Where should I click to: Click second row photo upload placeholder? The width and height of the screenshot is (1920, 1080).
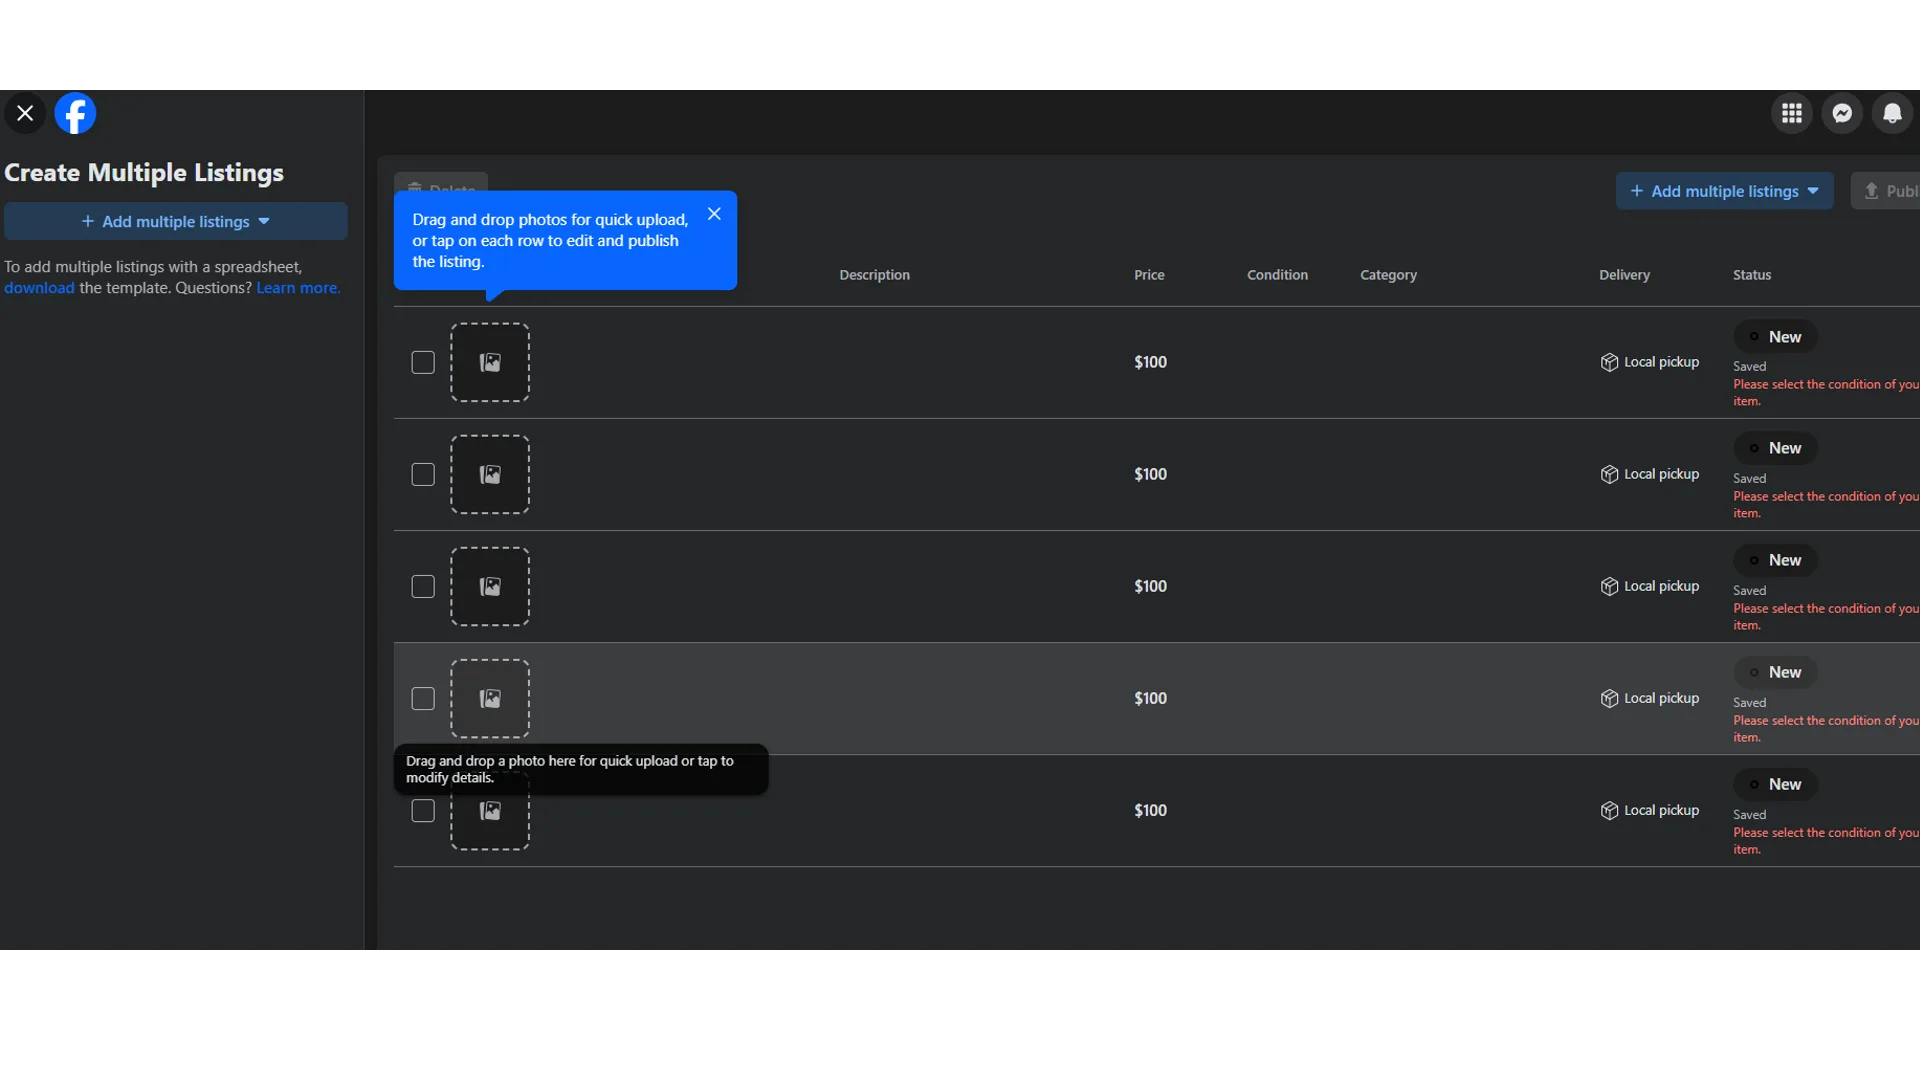(490, 474)
